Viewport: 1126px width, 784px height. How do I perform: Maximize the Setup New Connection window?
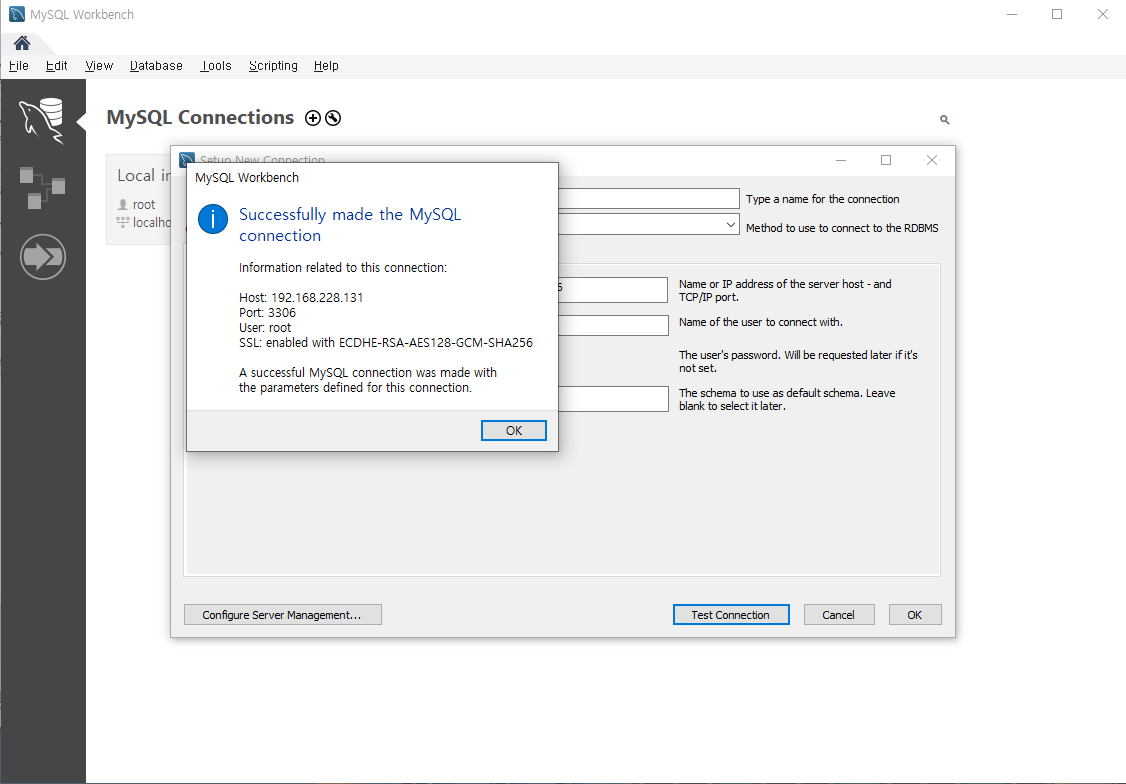[x=885, y=160]
